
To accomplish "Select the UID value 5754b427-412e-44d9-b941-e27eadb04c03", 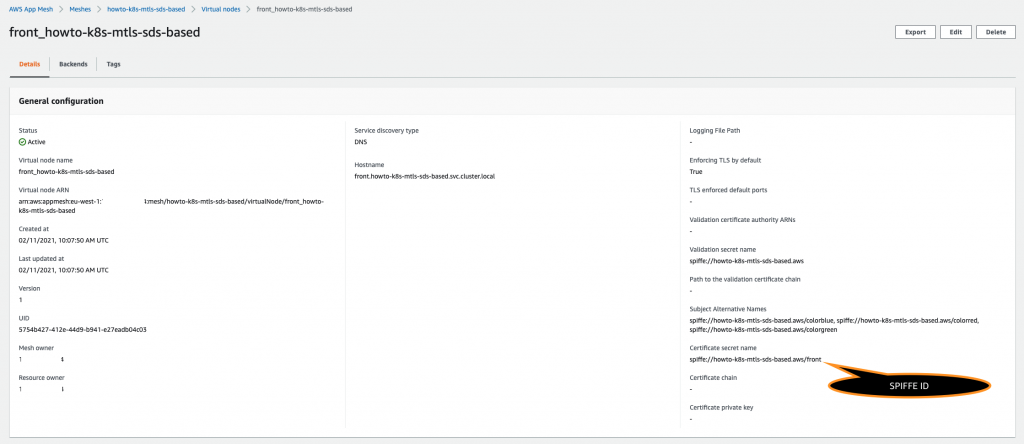I will (x=82, y=330).
